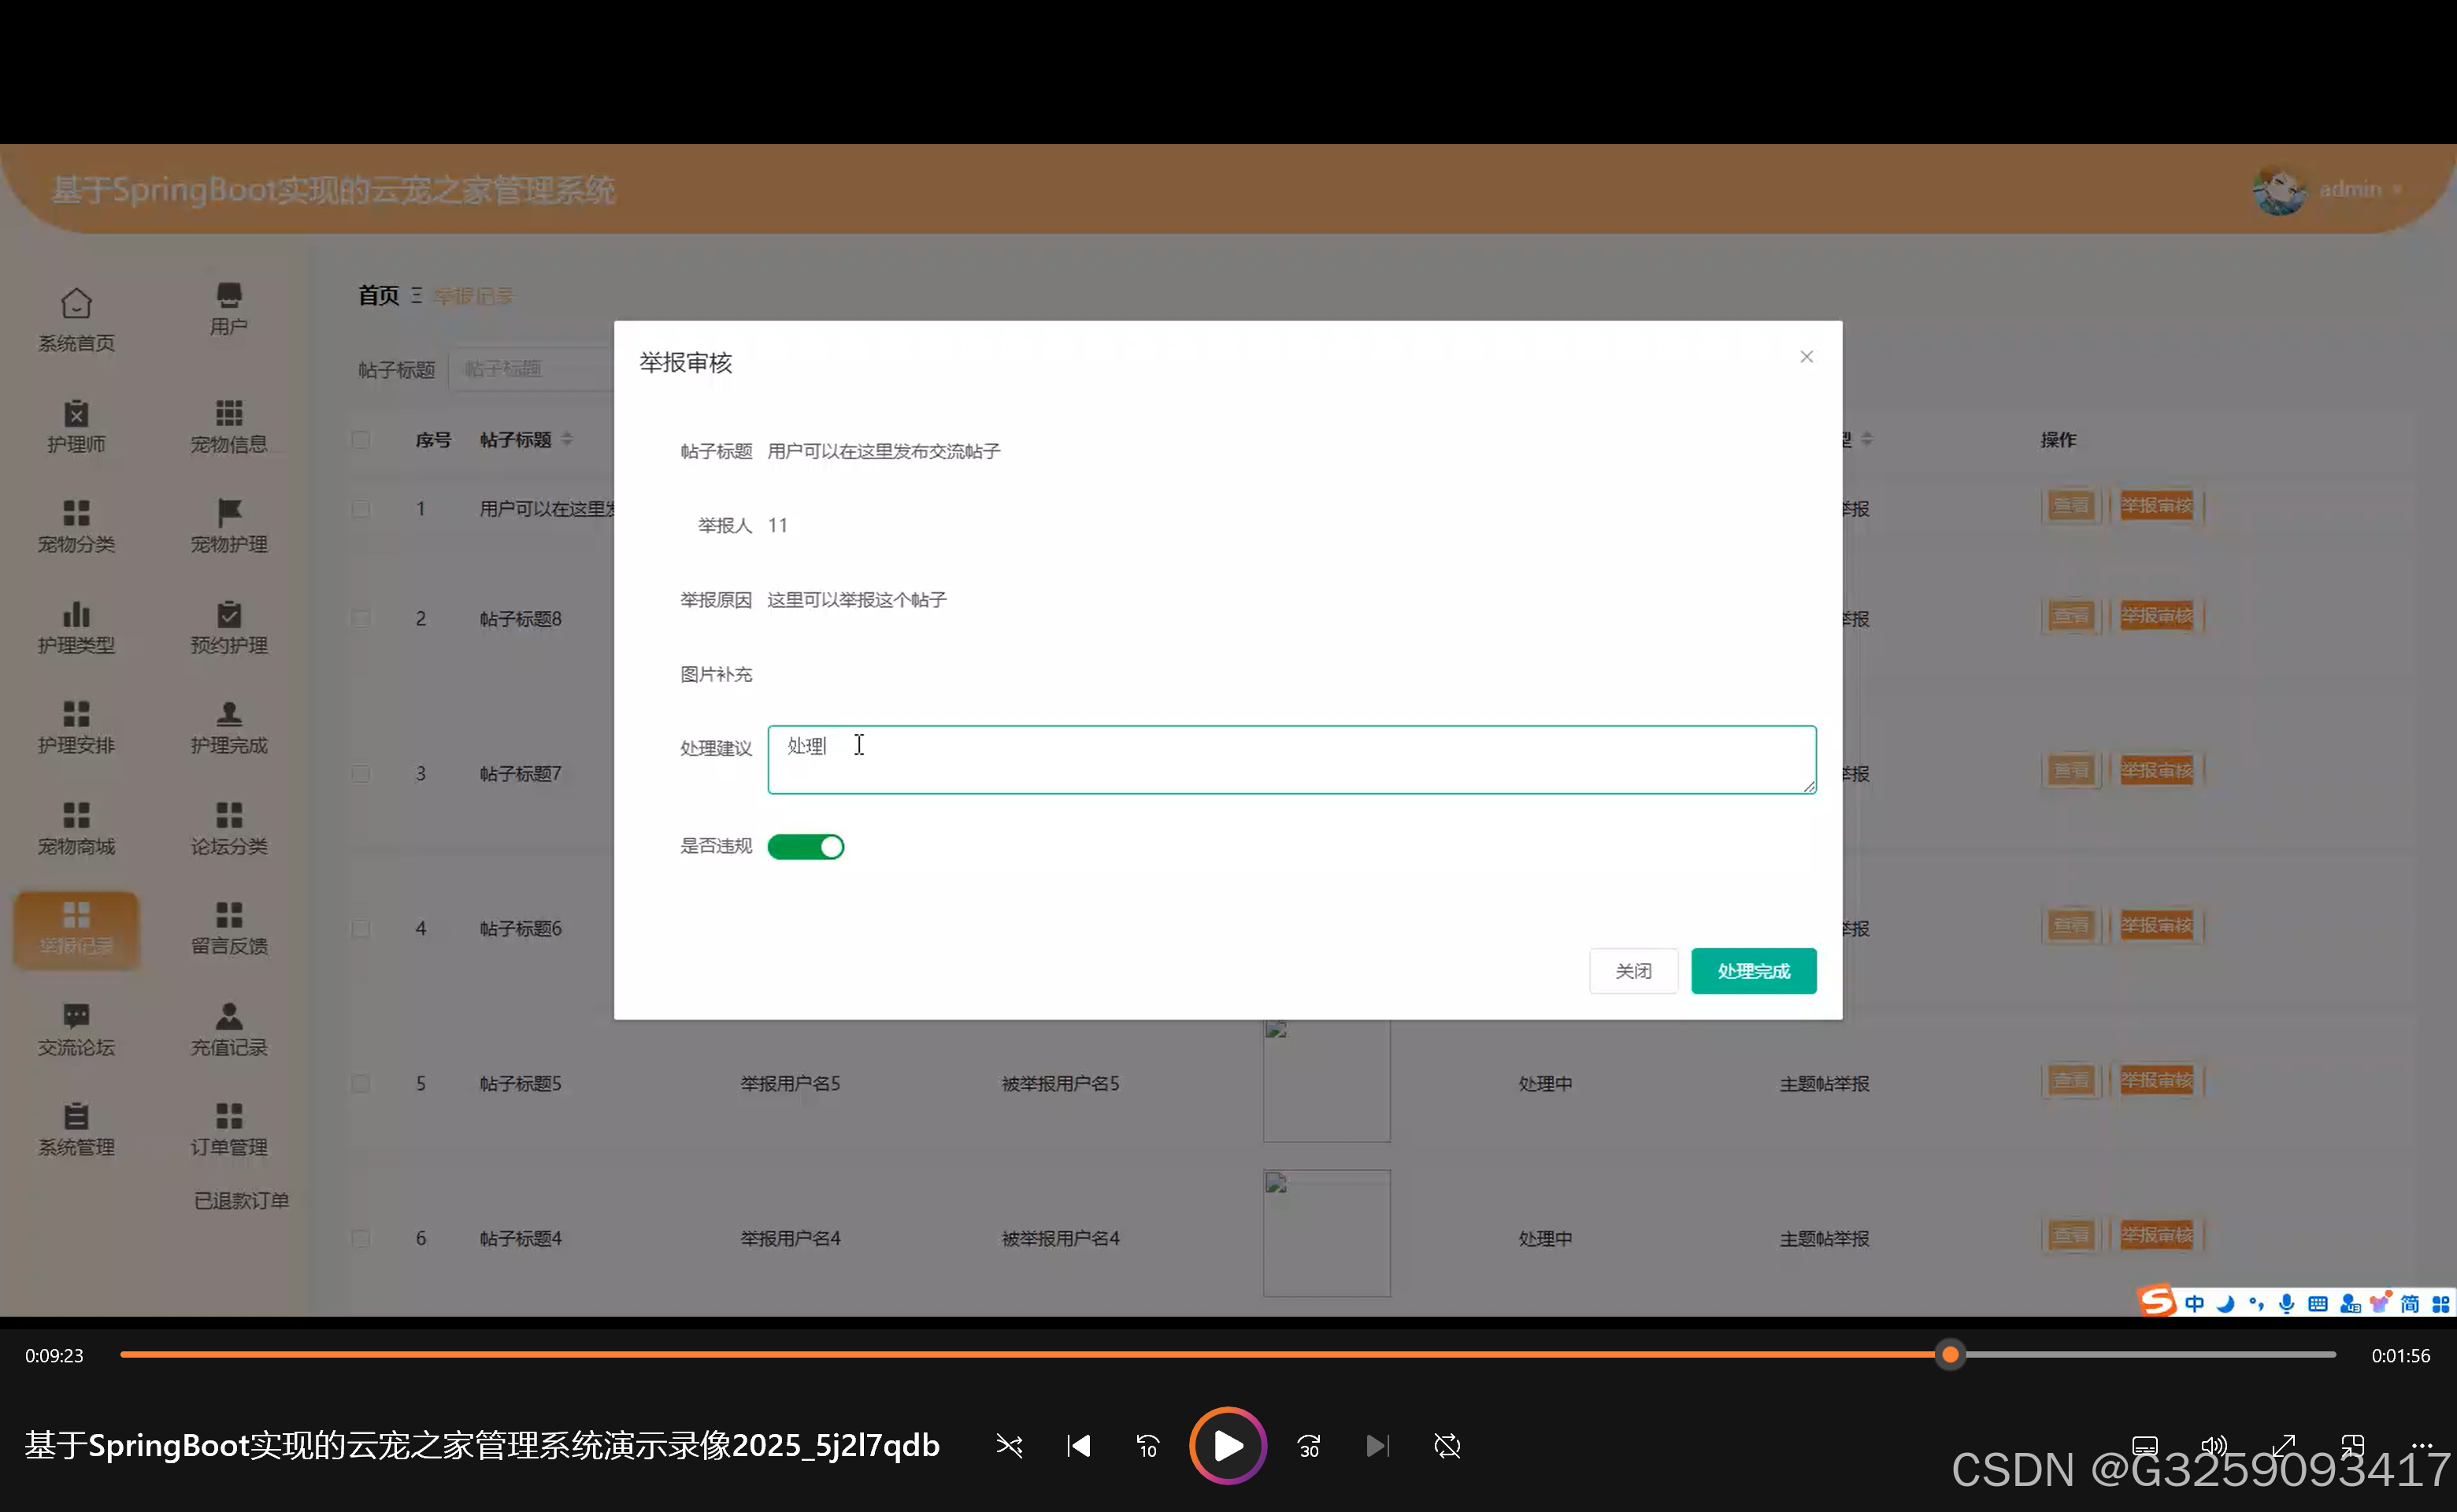Image resolution: width=2457 pixels, height=1512 pixels.
Task: Toggle the 是否违规 switch off
Action: tap(805, 847)
